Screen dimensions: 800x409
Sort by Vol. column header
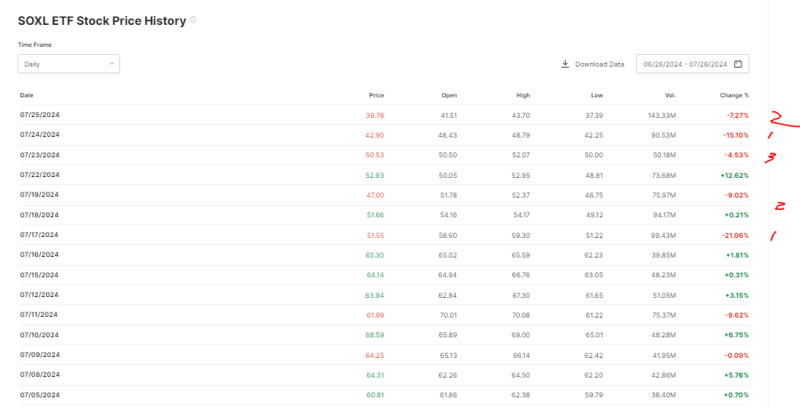669,95
